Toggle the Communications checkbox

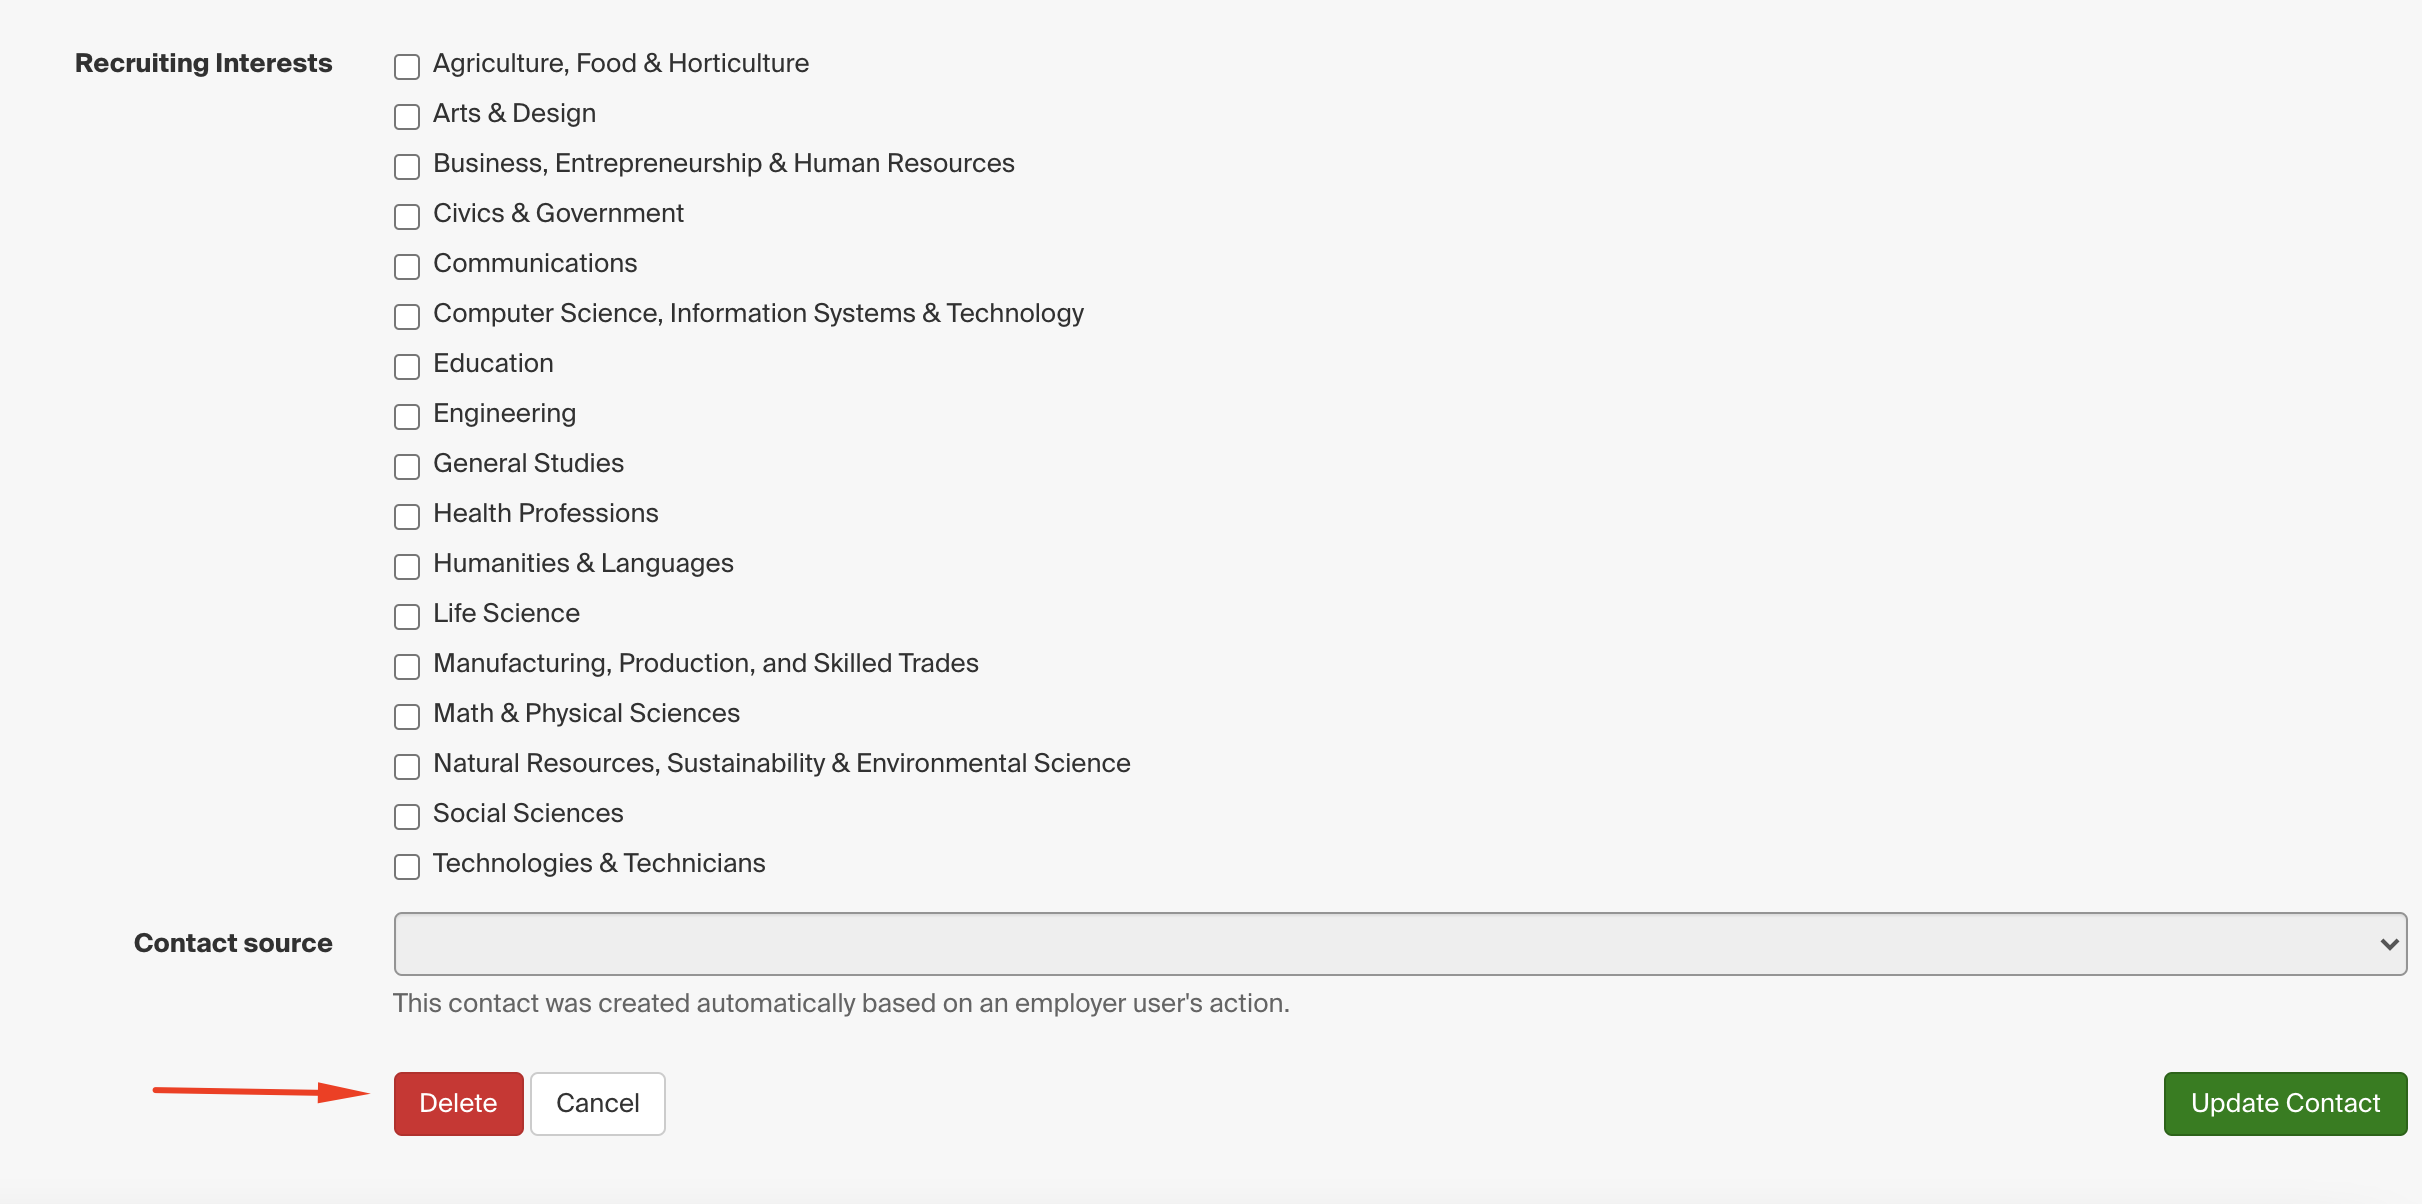click(406, 267)
